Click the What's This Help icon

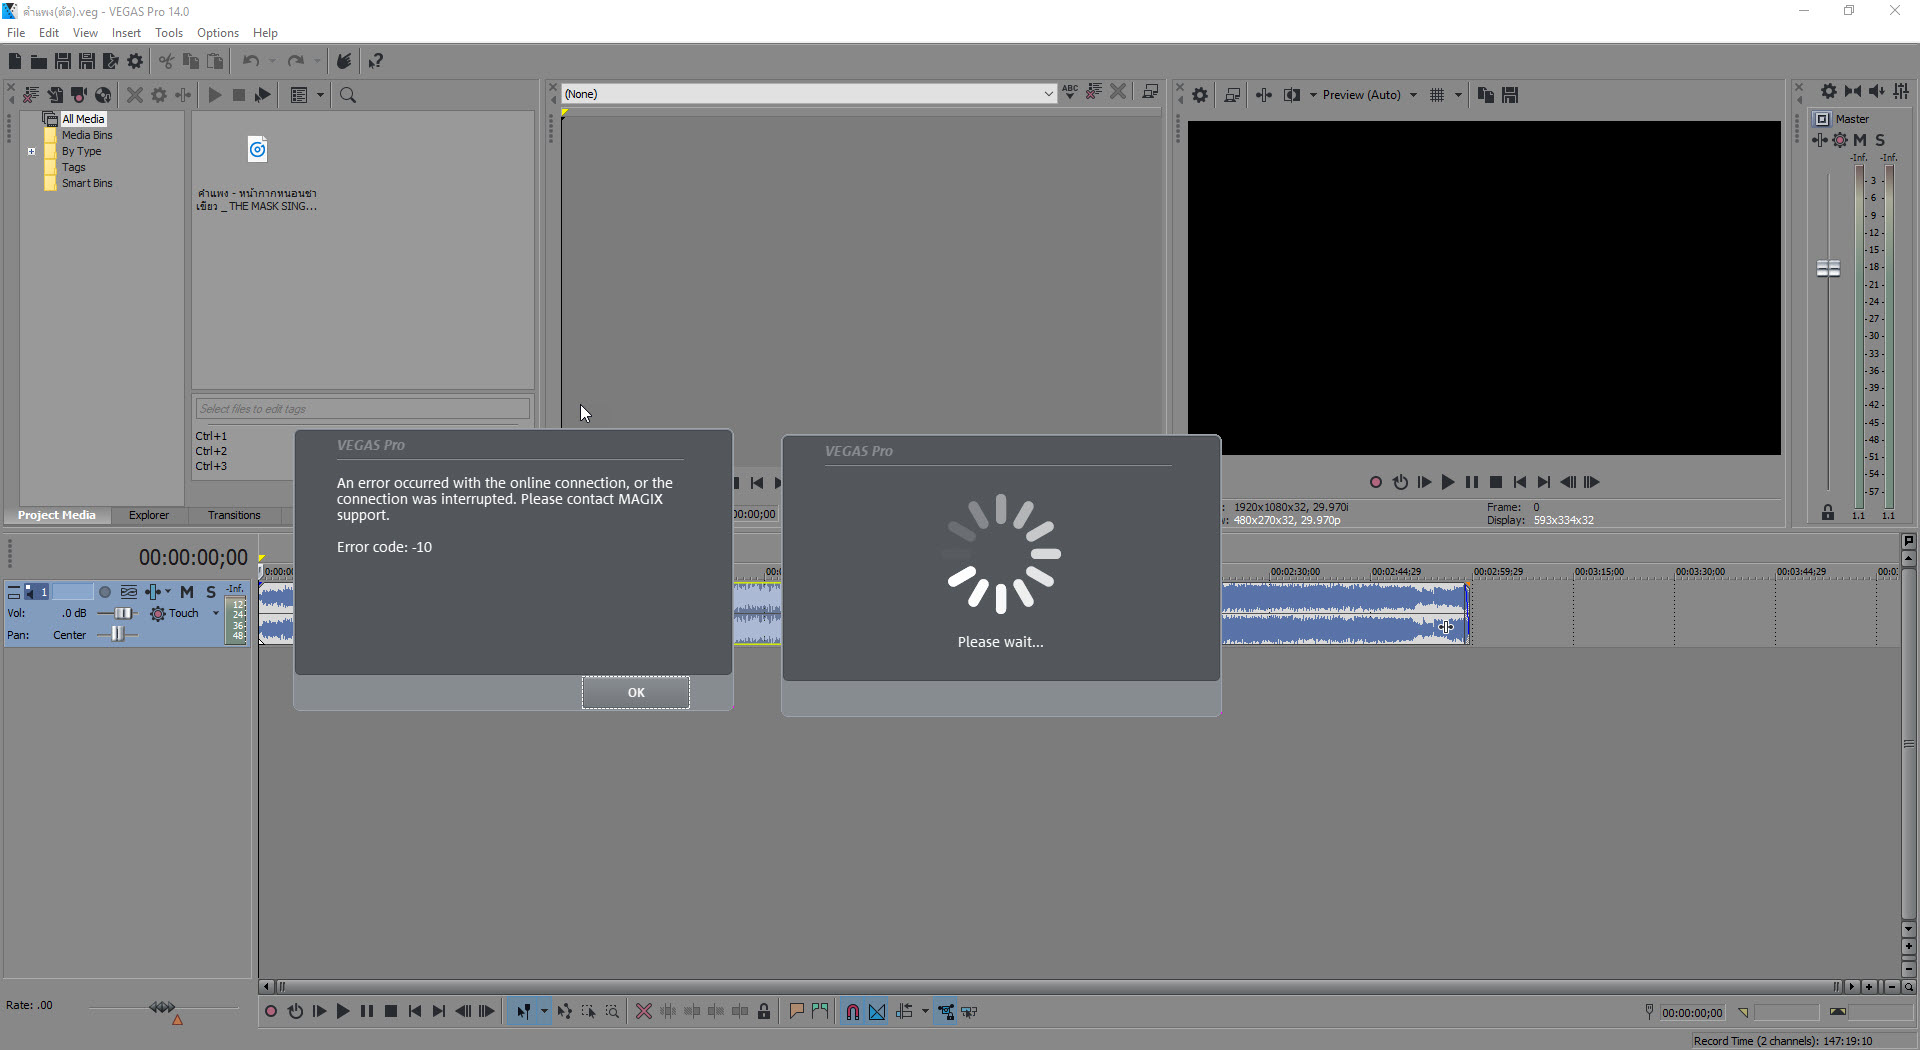tap(376, 61)
